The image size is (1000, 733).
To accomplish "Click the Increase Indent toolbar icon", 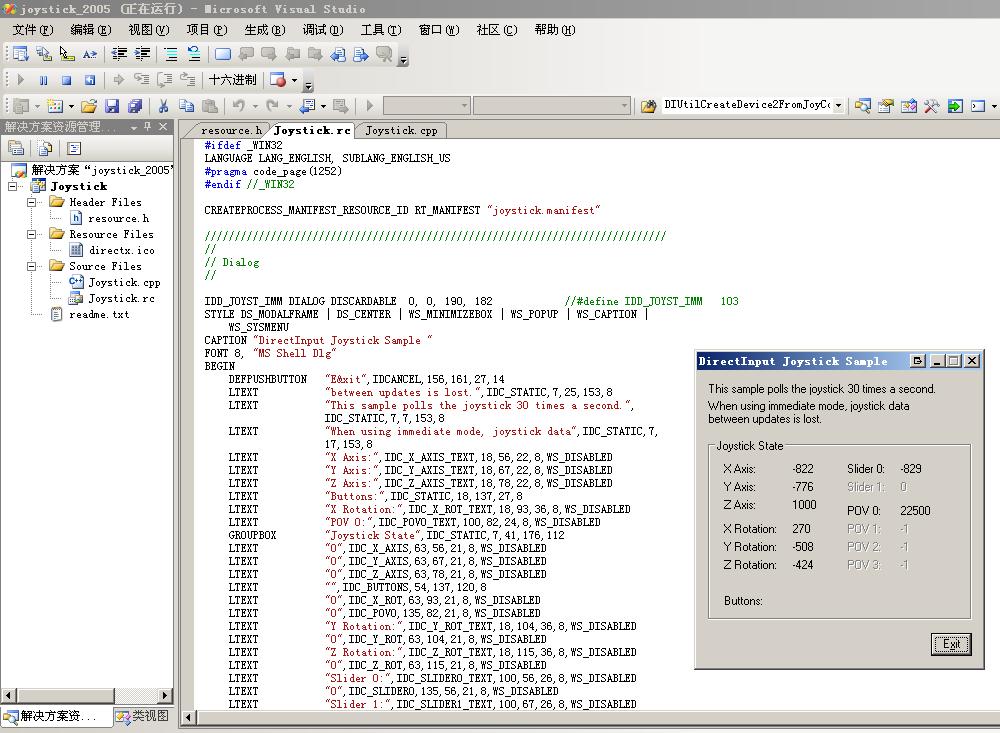I will pos(142,54).
